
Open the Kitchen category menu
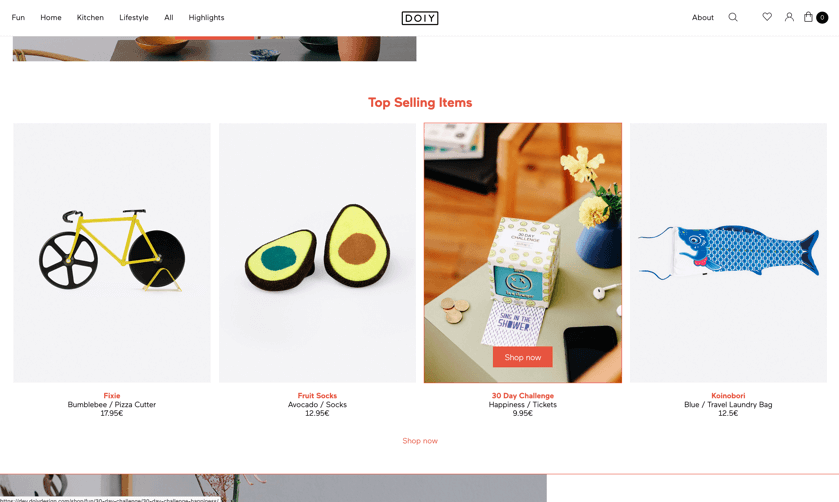(x=90, y=18)
